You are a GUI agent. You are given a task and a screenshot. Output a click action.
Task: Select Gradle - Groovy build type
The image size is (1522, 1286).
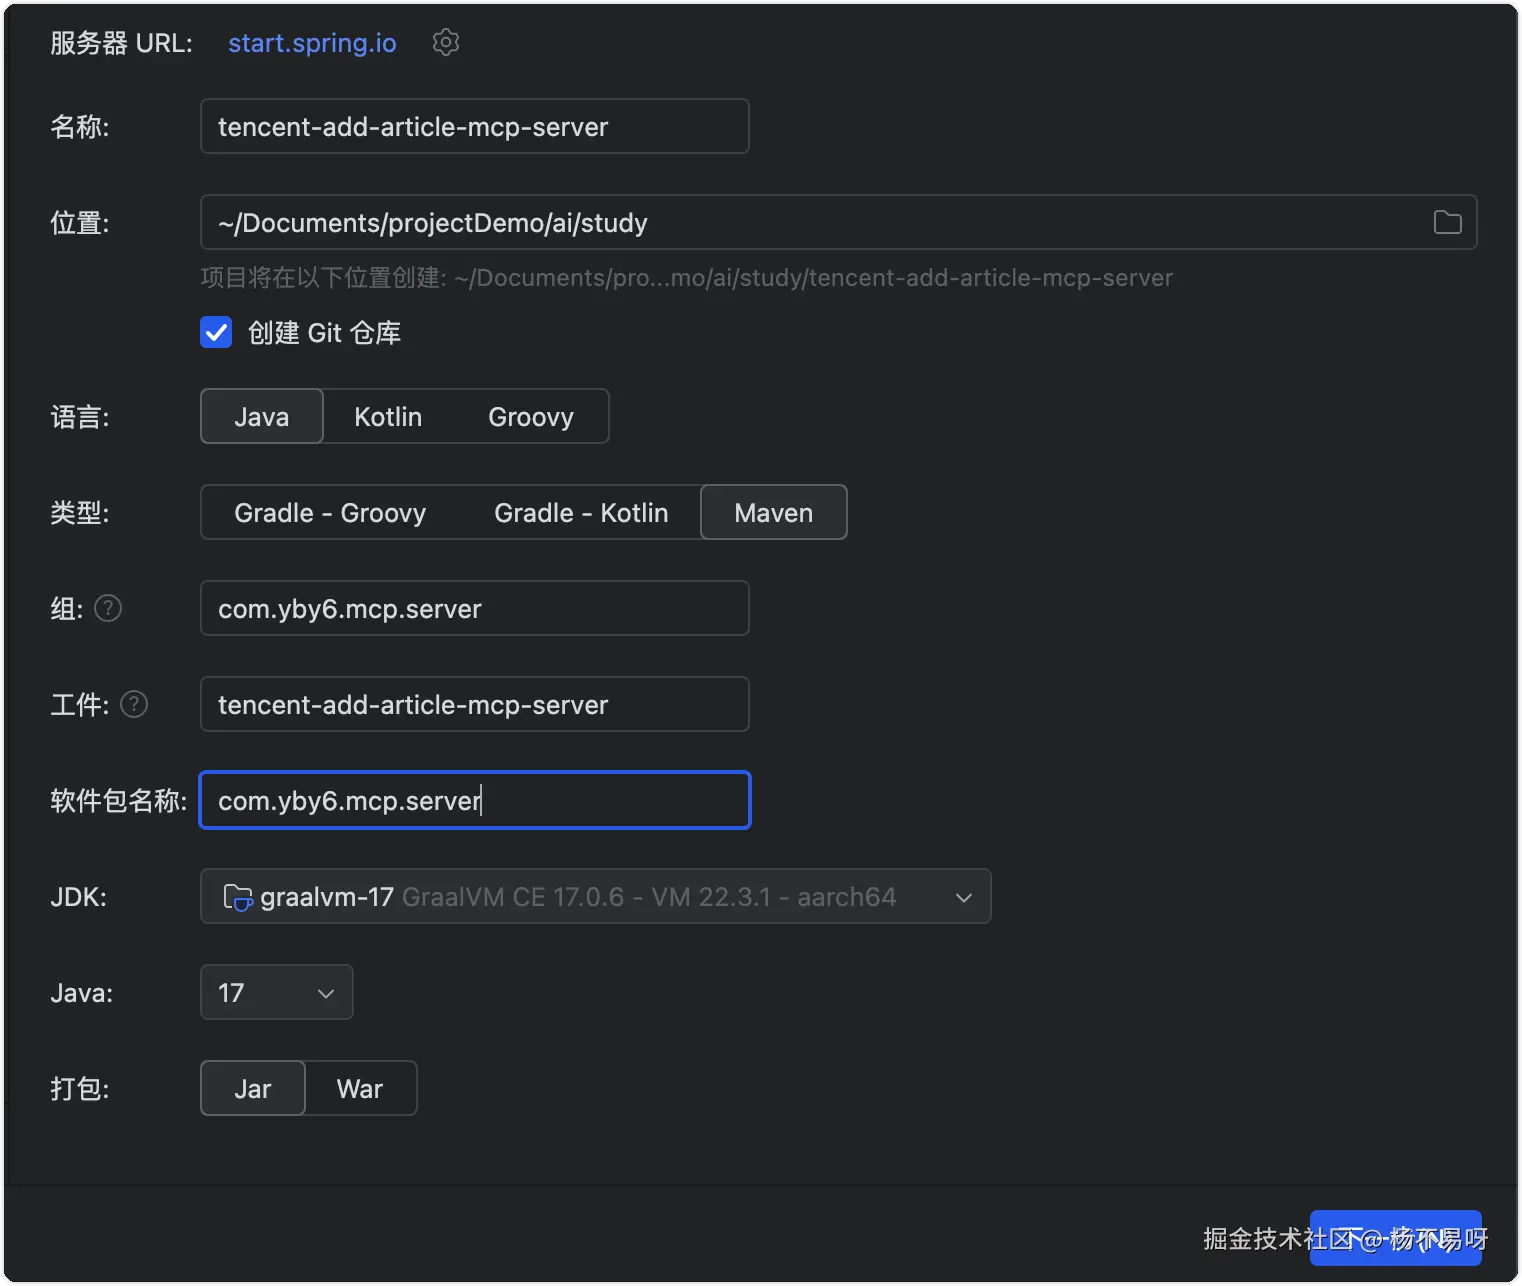pyautogui.click(x=330, y=512)
